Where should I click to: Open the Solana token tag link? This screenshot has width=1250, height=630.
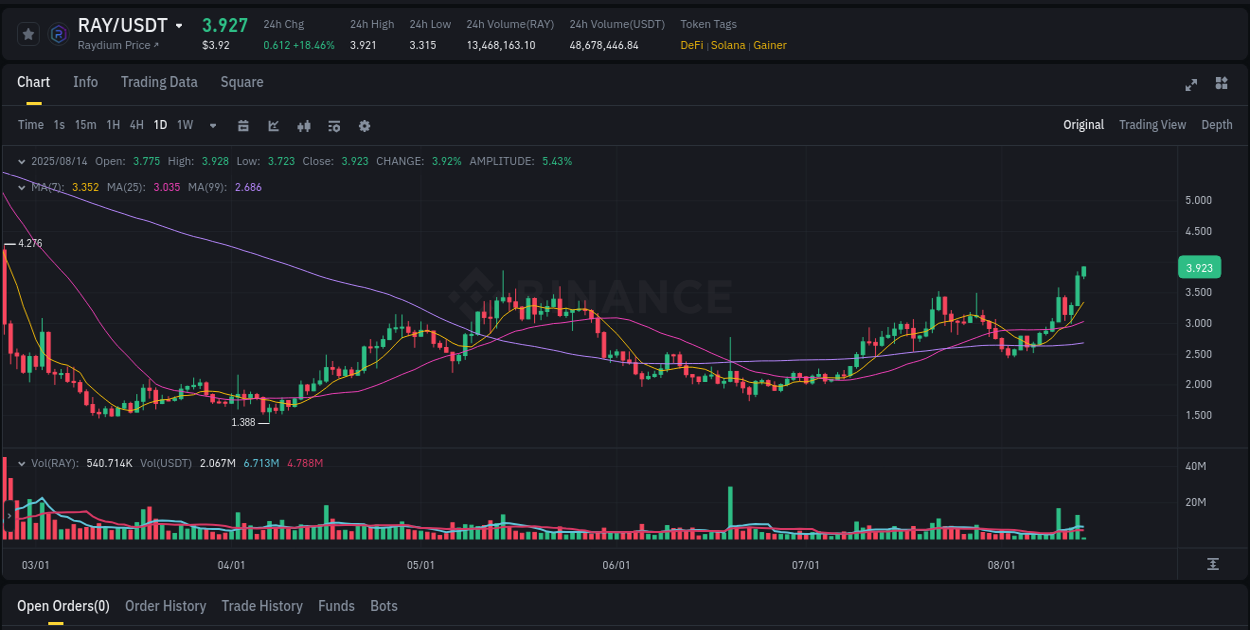pos(728,45)
